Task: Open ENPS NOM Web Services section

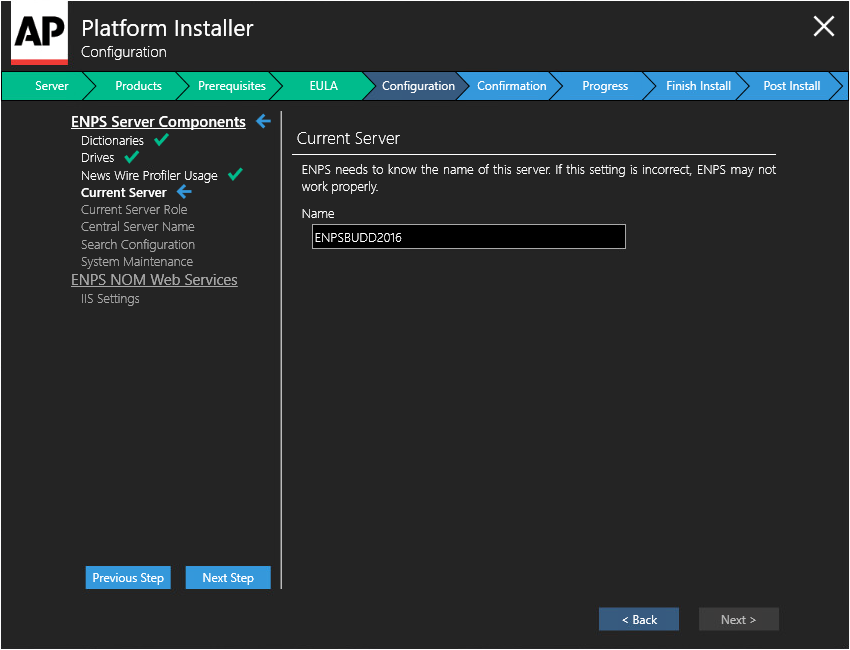Action: click(154, 280)
